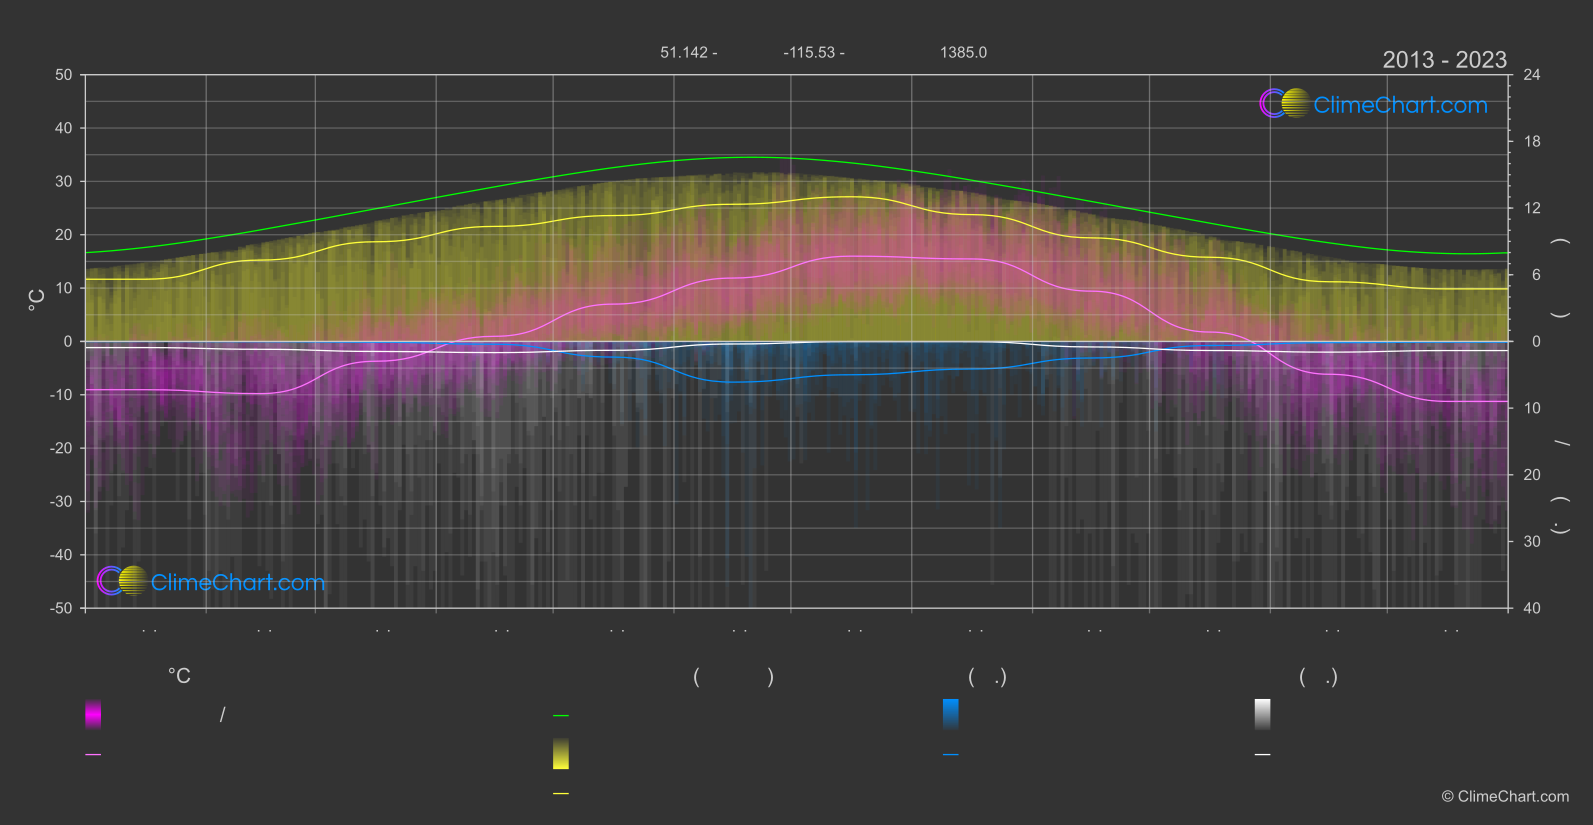This screenshot has height=825, width=1593.
Task: Click the white gradient legend swatch
Action: tap(1263, 714)
